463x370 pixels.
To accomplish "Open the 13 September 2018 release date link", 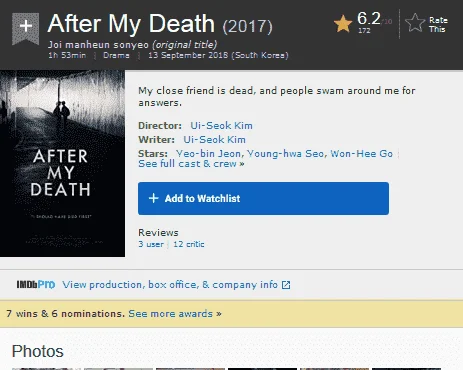I will point(218,55).
